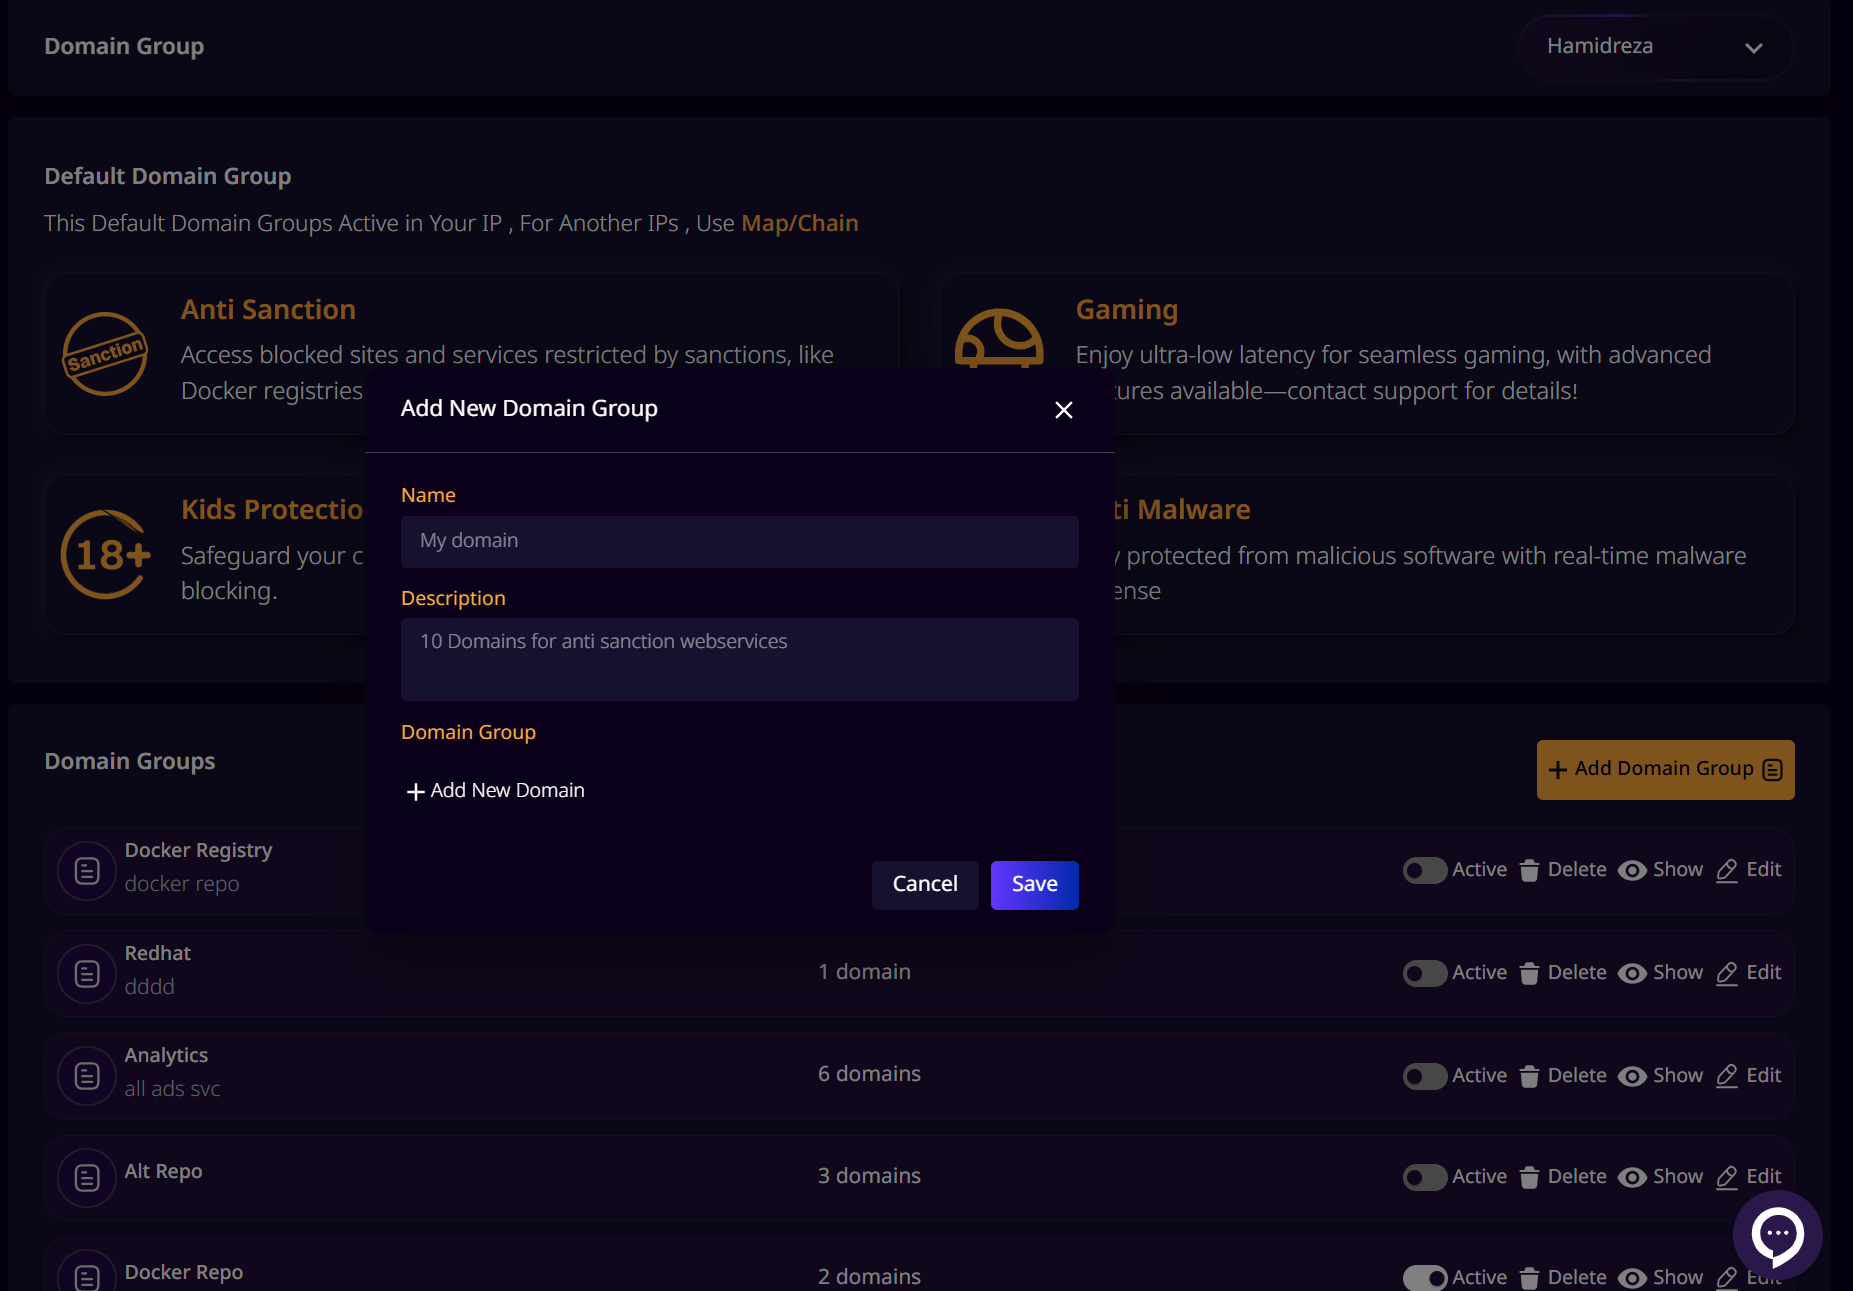Delete the Redhat domain group
The height and width of the screenshot is (1291, 1853).
pos(1563,973)
